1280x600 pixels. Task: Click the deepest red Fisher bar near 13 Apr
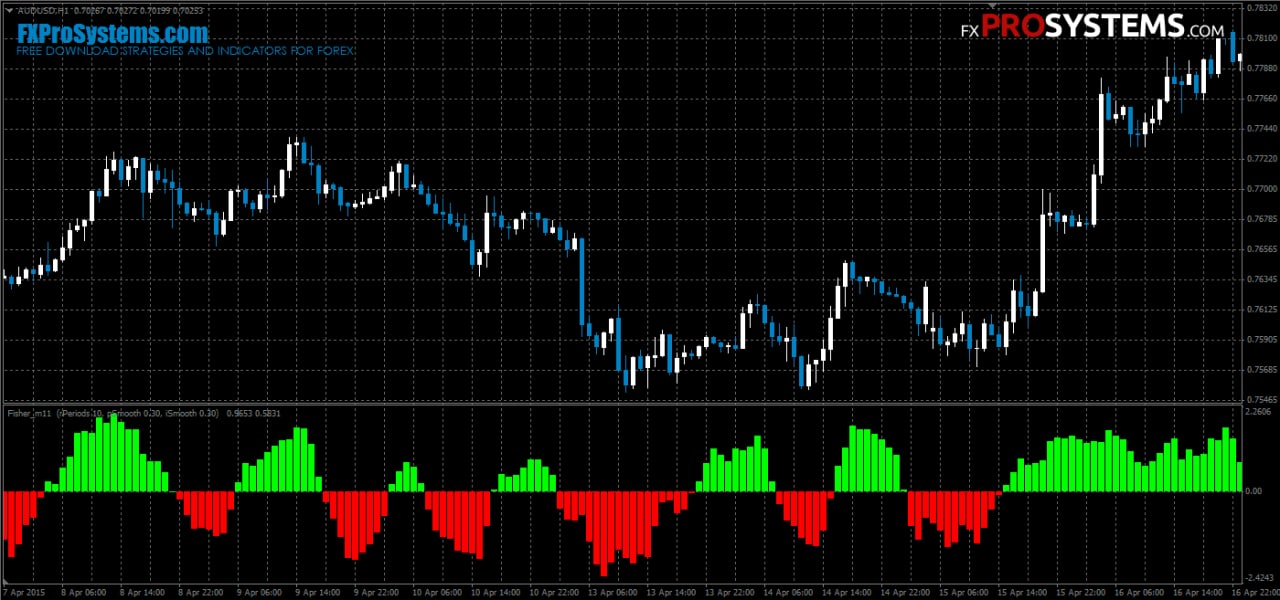pos(603,533)
